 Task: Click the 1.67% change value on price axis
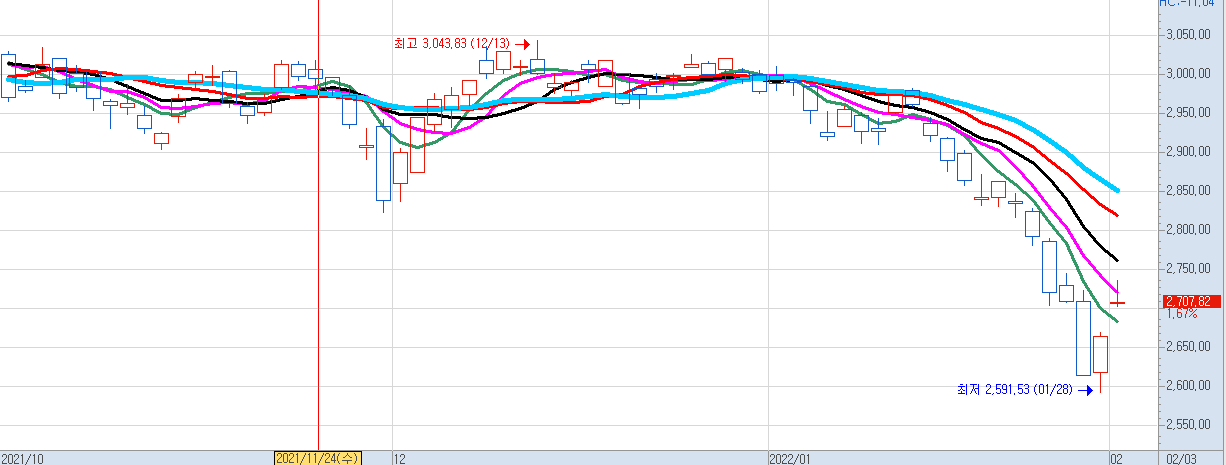pyautogui.click(x=1181, y=314)
